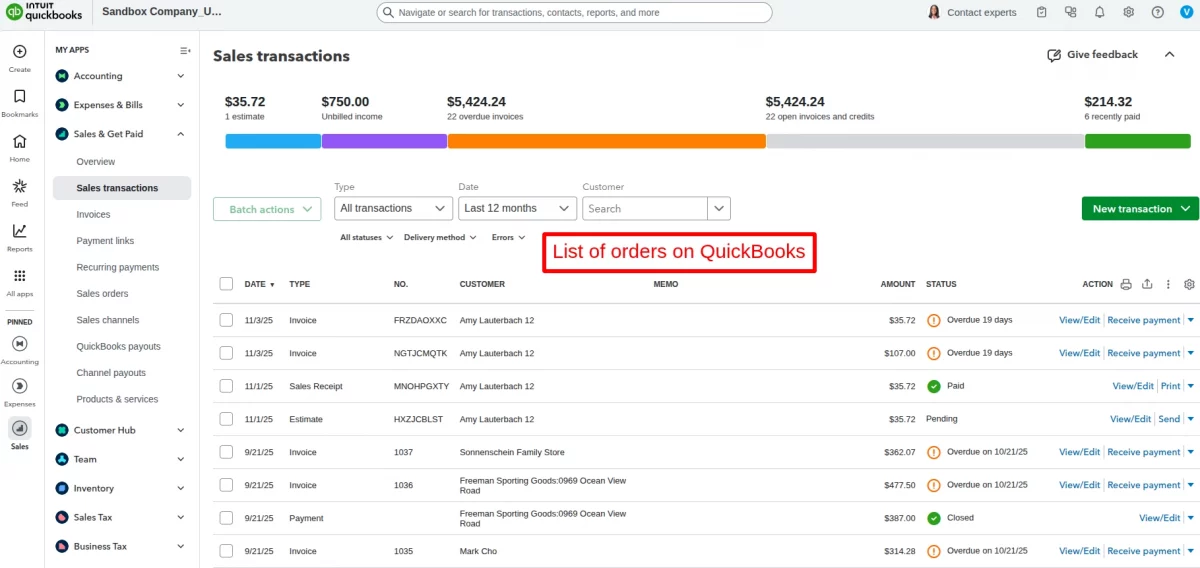Check the box for invoice 1035
Image resolution: width=1200 pixels, height=568 pixels.
tap(226, 551)
